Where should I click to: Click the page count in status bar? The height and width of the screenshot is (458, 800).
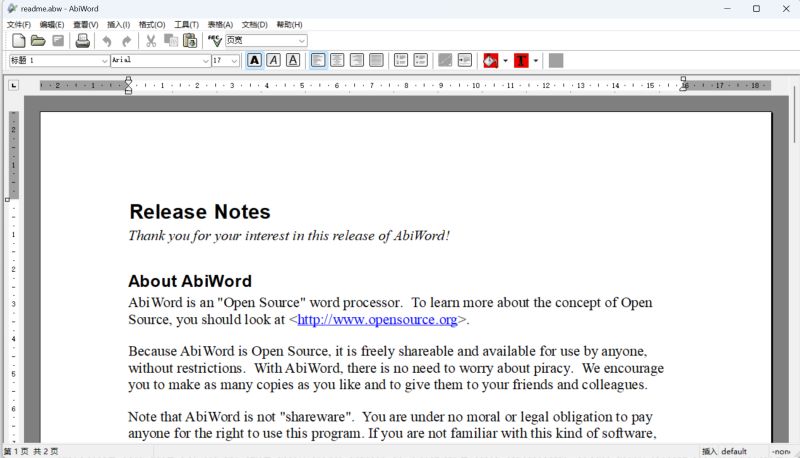pos(31,451)
